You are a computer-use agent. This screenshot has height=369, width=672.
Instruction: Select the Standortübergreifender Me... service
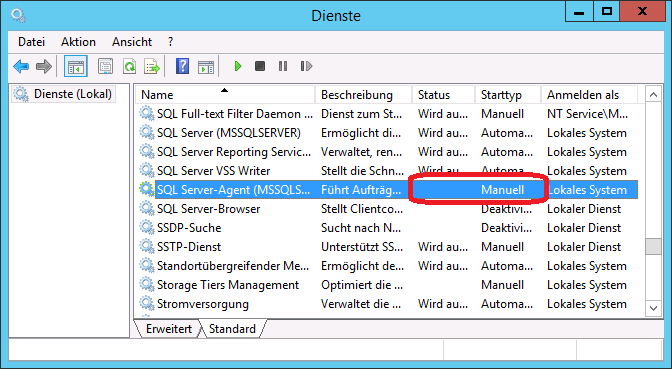click(x=233, y=266)
